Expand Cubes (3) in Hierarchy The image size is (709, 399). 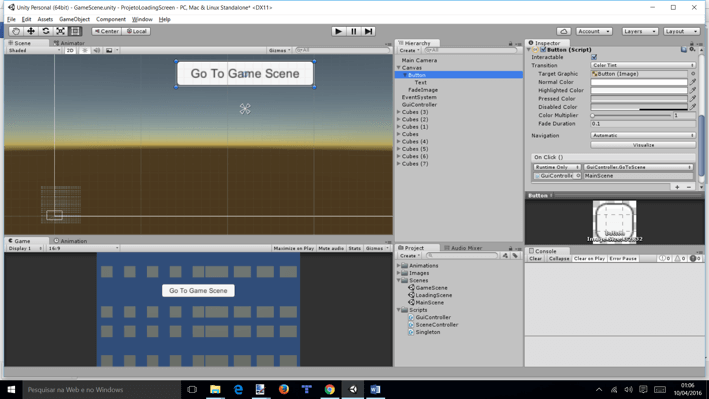[399, 112]
